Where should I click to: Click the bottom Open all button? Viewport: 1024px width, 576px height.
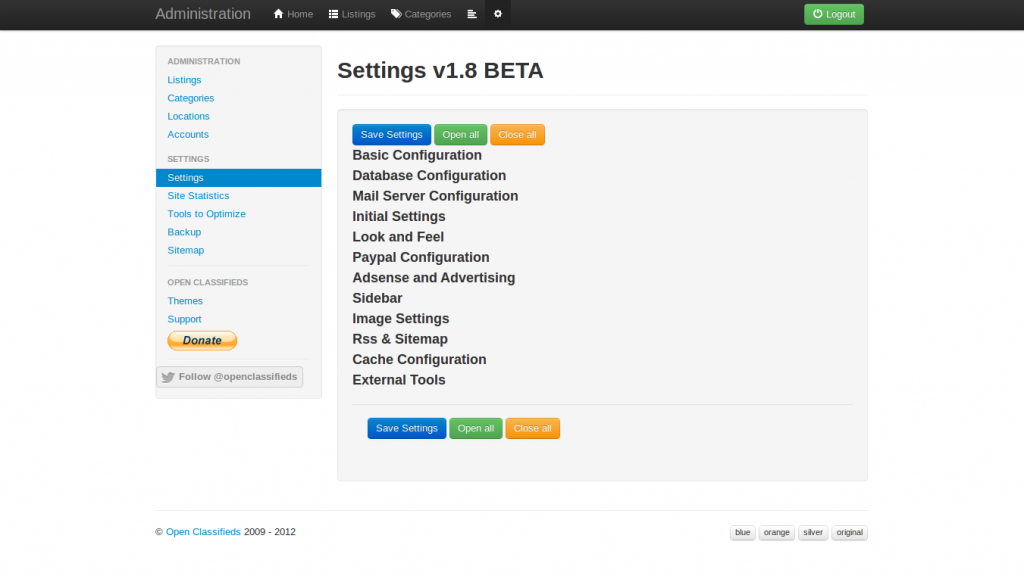(475, 428)
